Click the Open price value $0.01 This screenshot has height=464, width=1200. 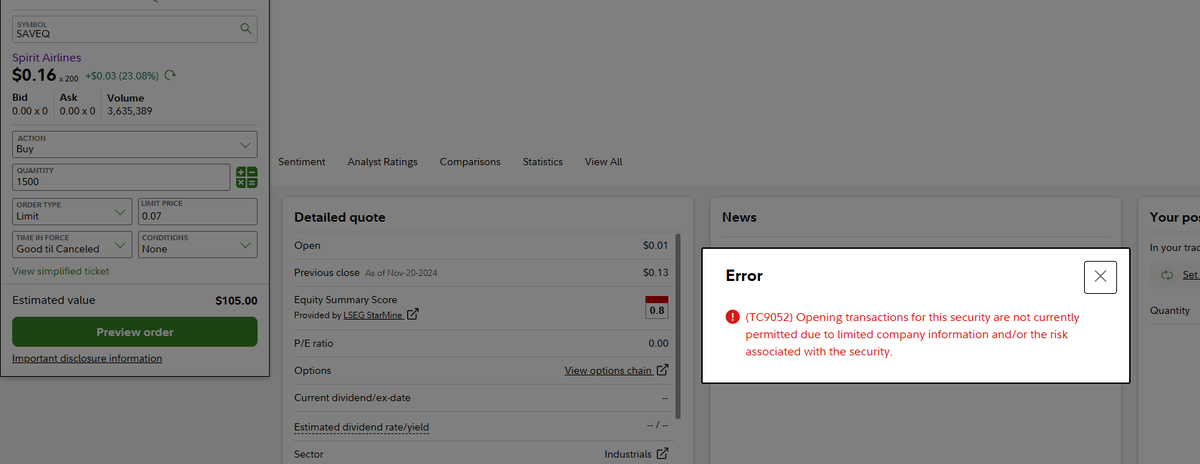[x=655, y=246]
